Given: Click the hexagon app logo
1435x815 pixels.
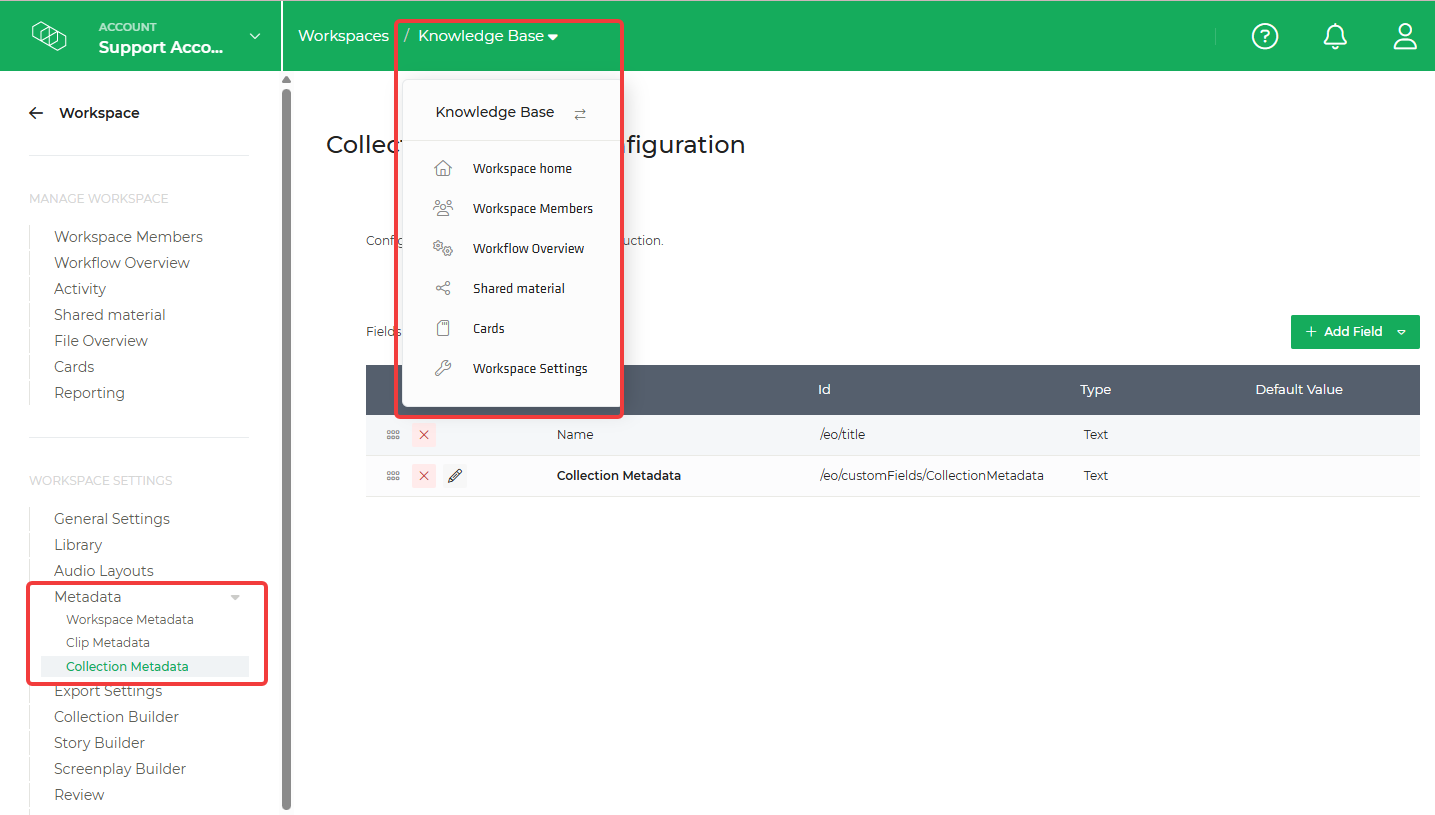Looking at the screenshot, I should (49, 36).
